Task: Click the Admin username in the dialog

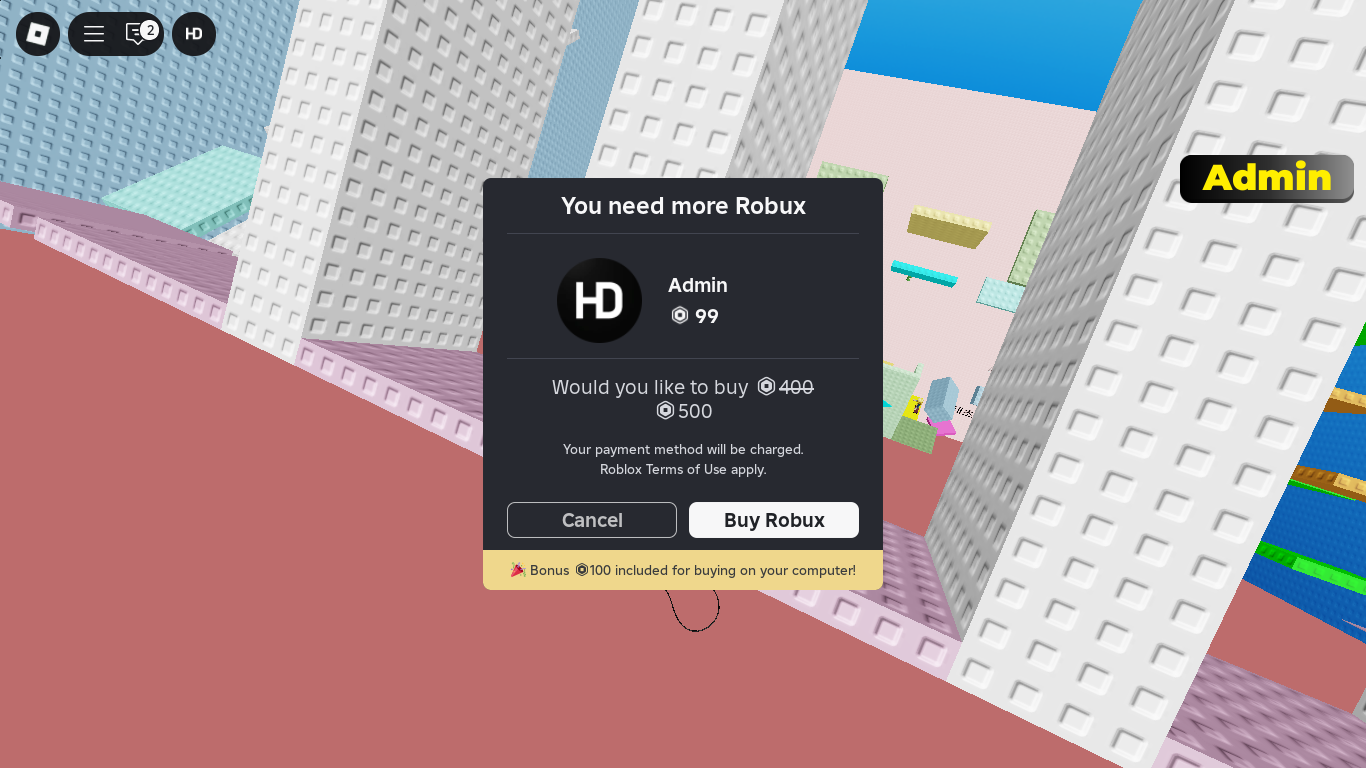Action: 697,285
